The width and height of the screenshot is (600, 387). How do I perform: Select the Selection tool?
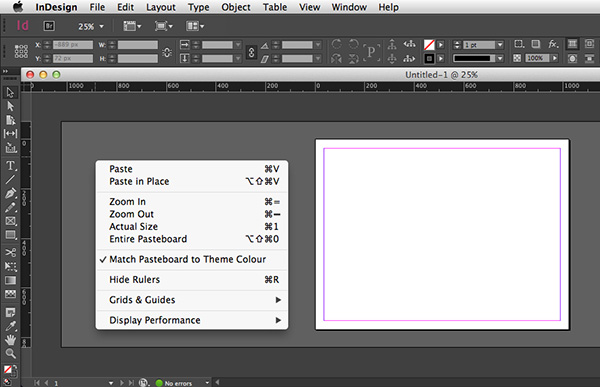10,92
